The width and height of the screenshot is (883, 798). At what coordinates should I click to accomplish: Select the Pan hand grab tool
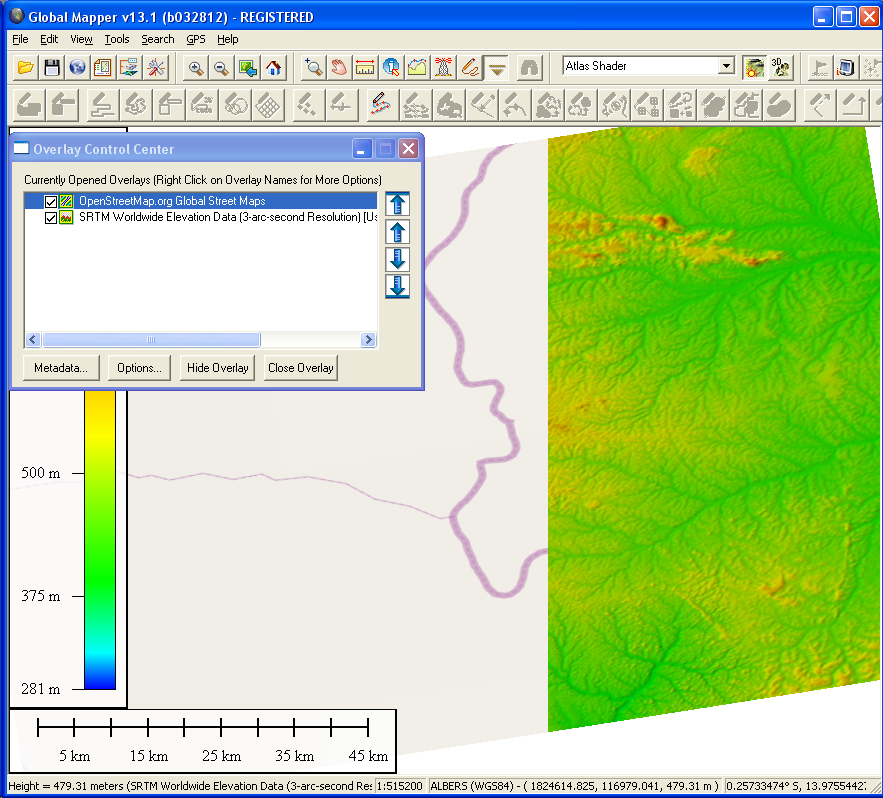pyautogui.click(x=339, y=68)
